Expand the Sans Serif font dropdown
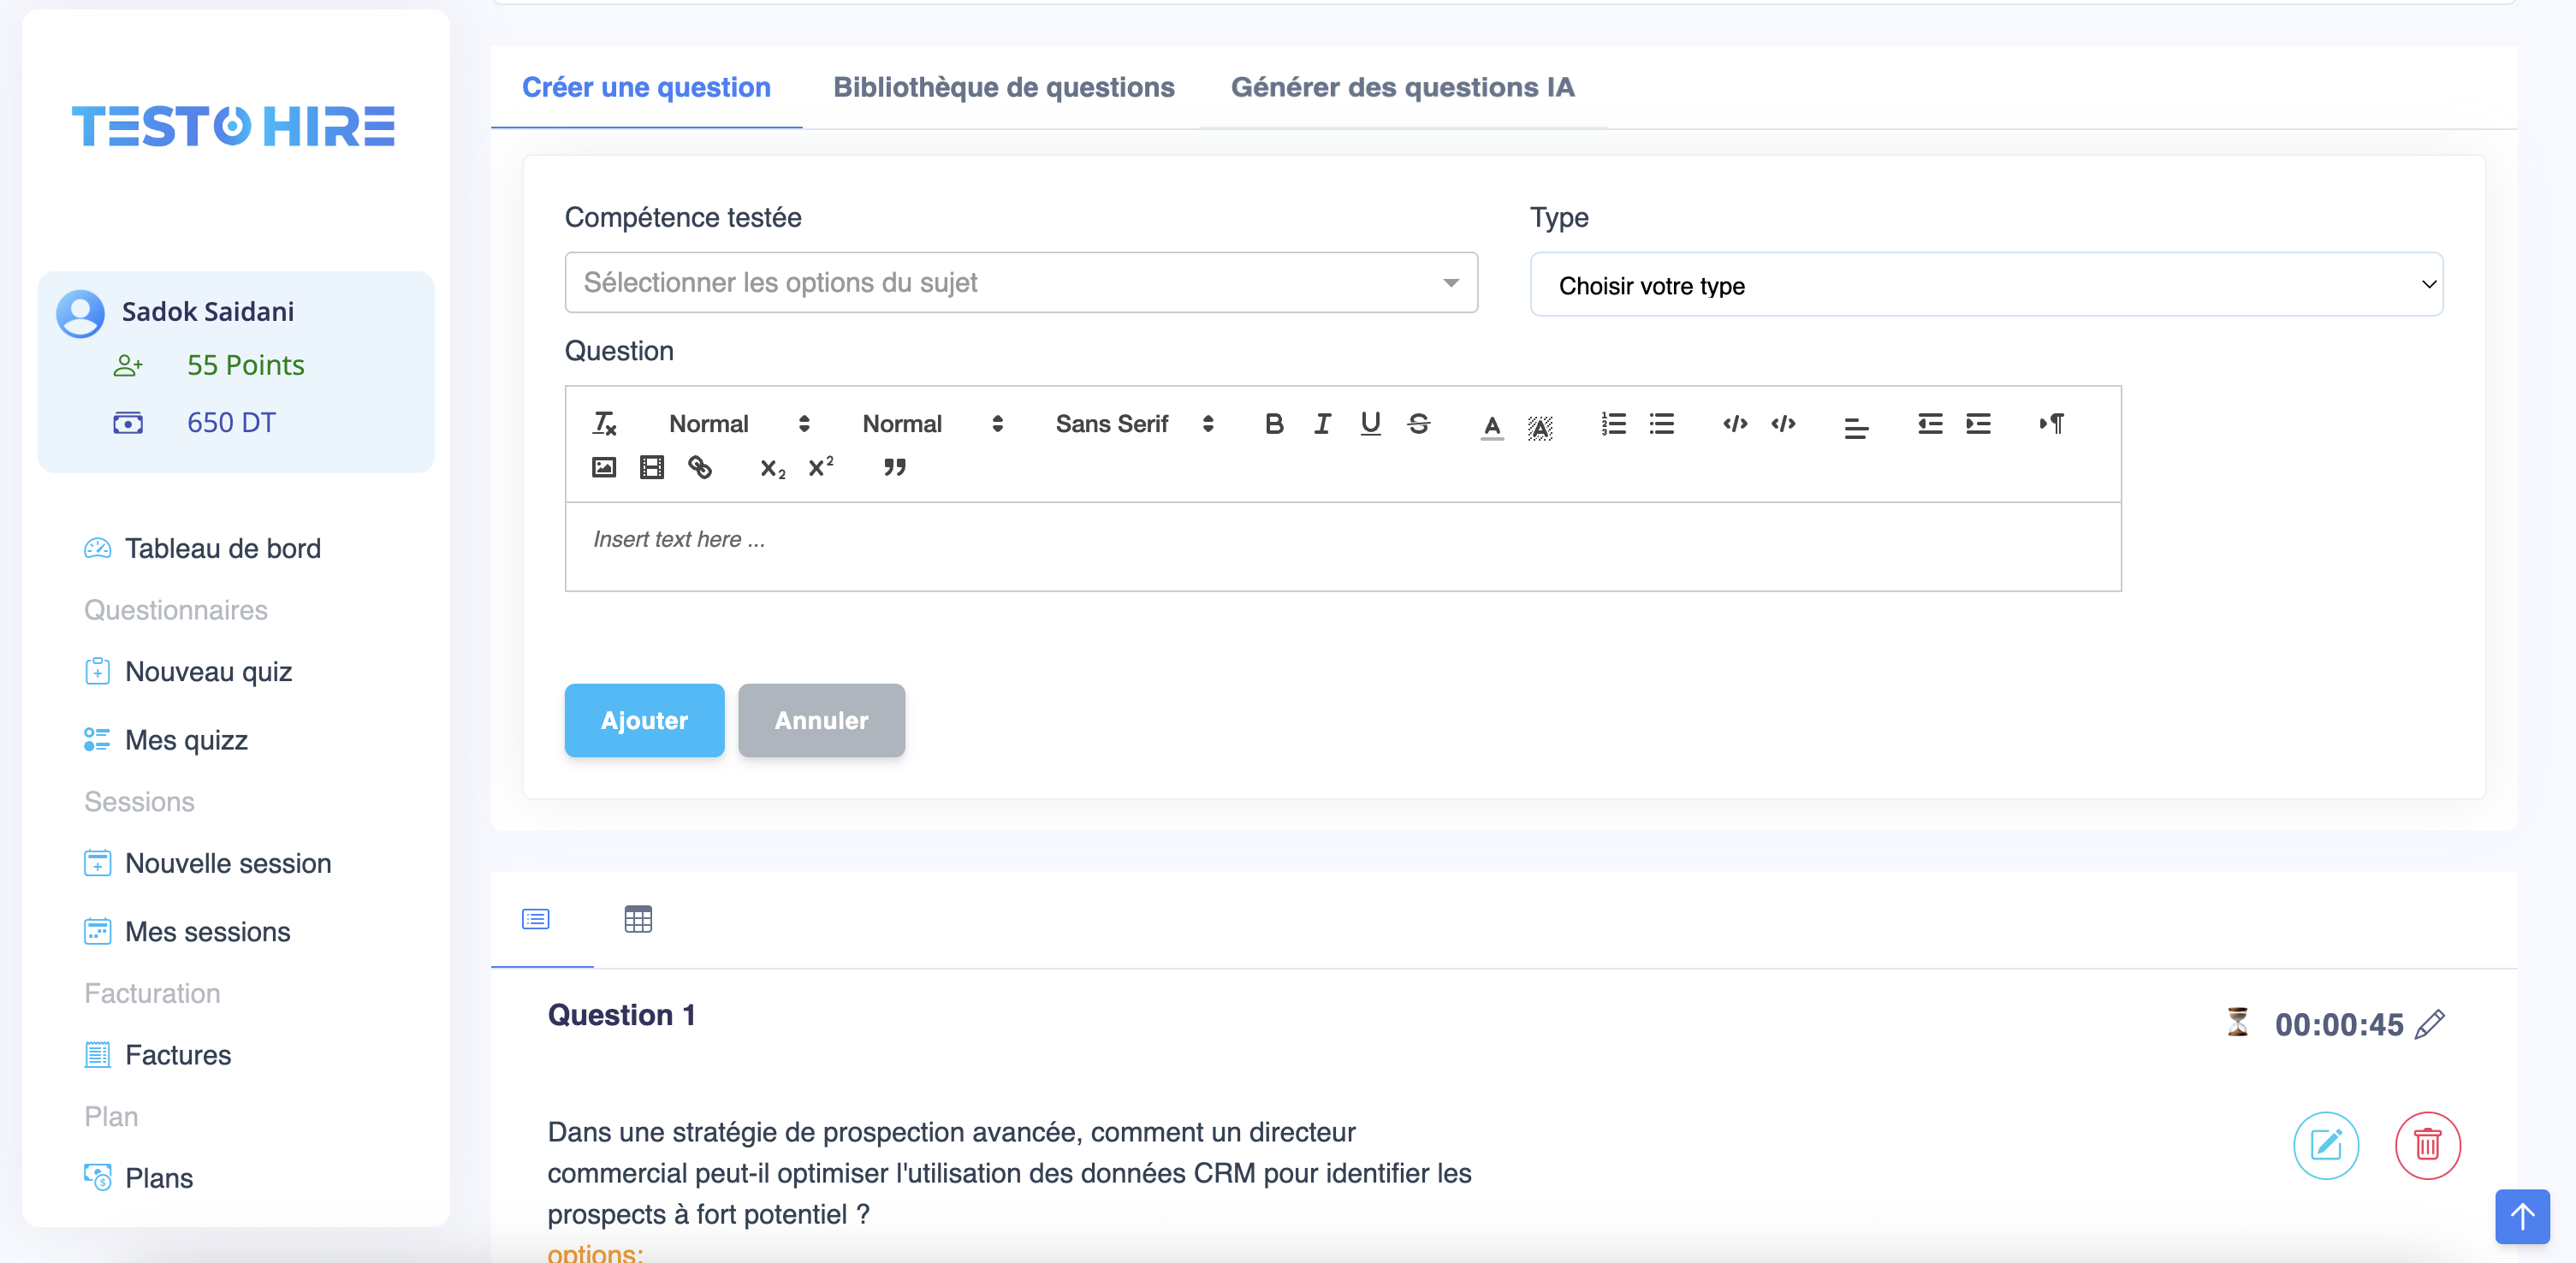The image size is (2576, 1263). point(1134,423)
